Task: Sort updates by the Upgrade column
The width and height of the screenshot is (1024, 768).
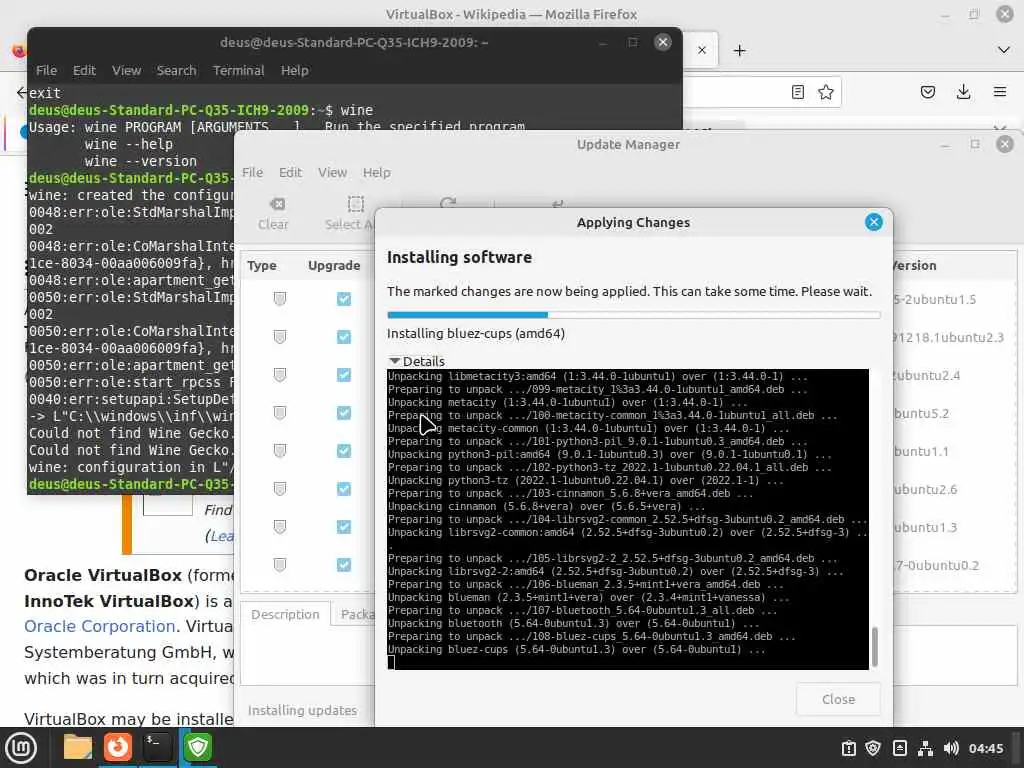Action: pos(334,266)
